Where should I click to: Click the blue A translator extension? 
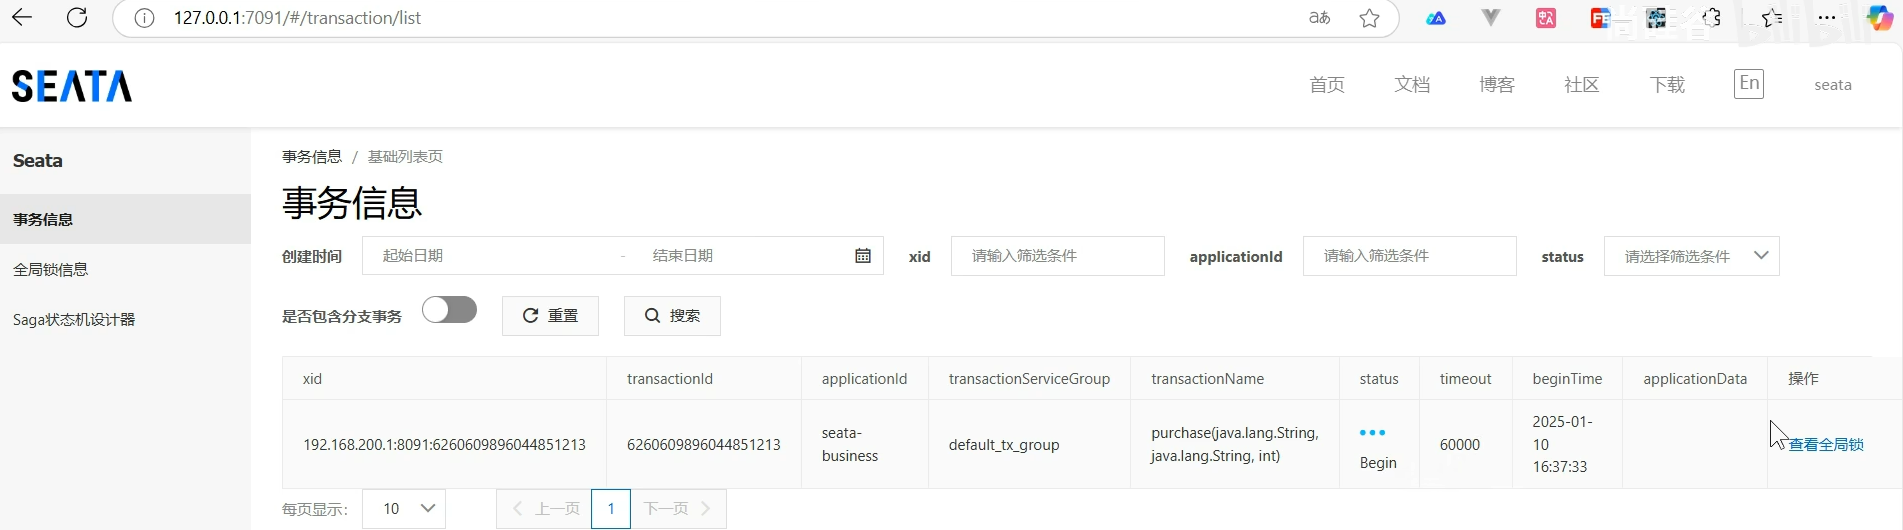1435,18
